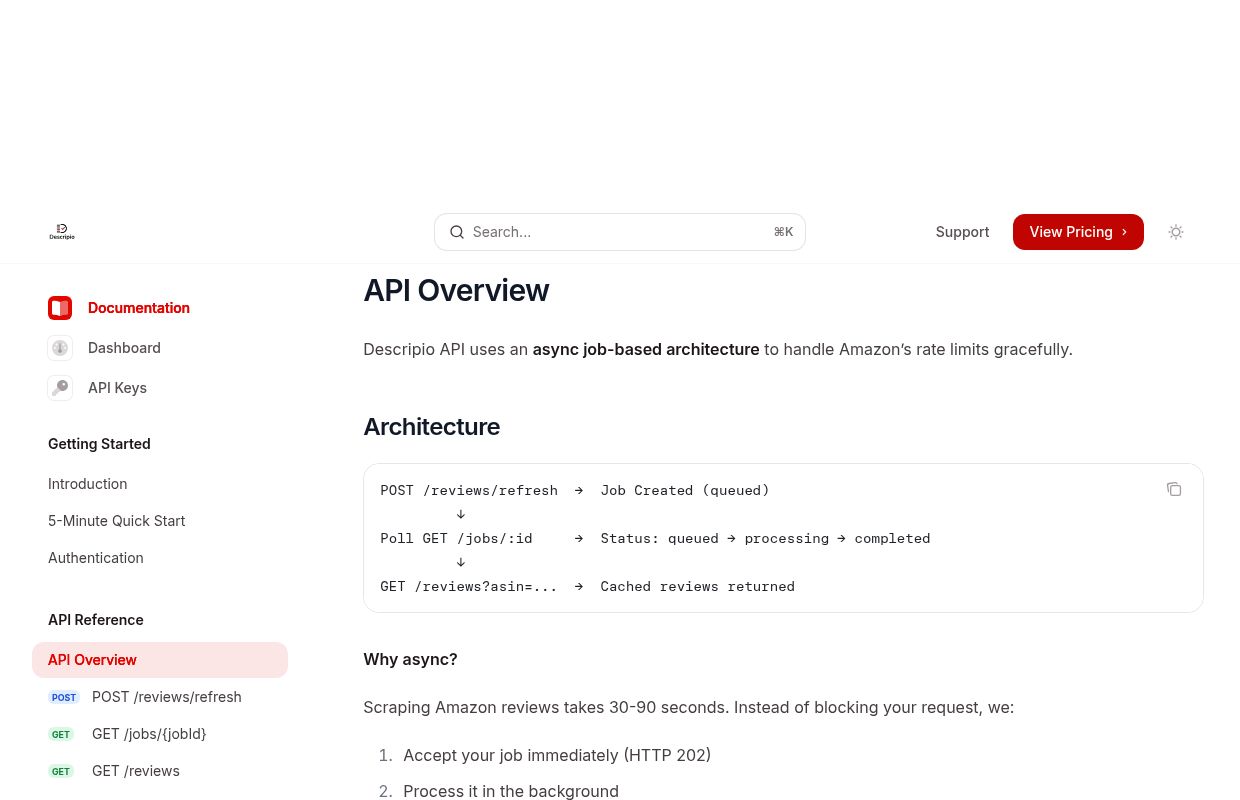
Task: Click the API Reference section label
Action: pyautogui.click(x=96, y=620)
